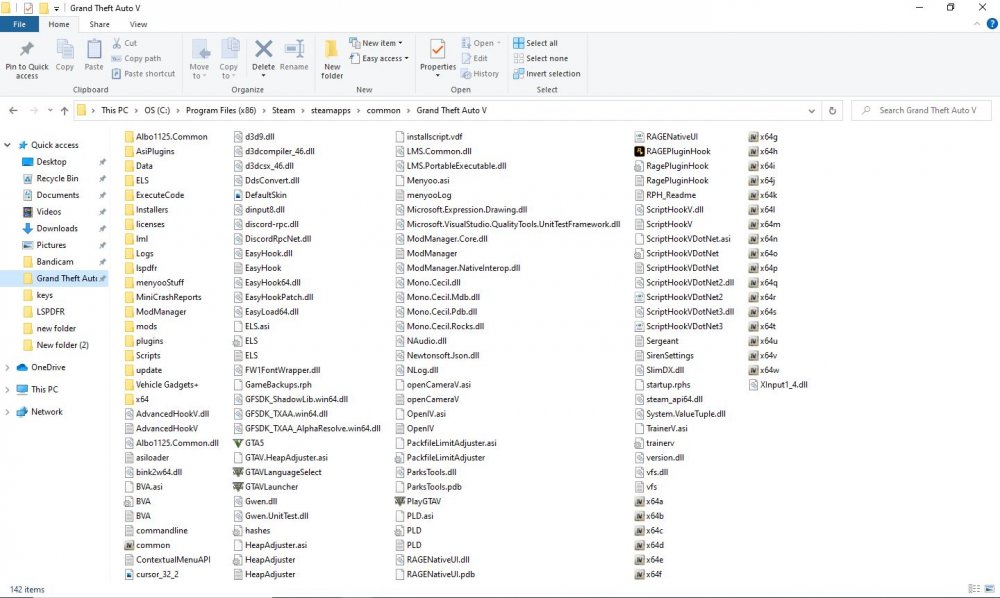
Task: Click the Cut scissors icon
Action: 117,43
